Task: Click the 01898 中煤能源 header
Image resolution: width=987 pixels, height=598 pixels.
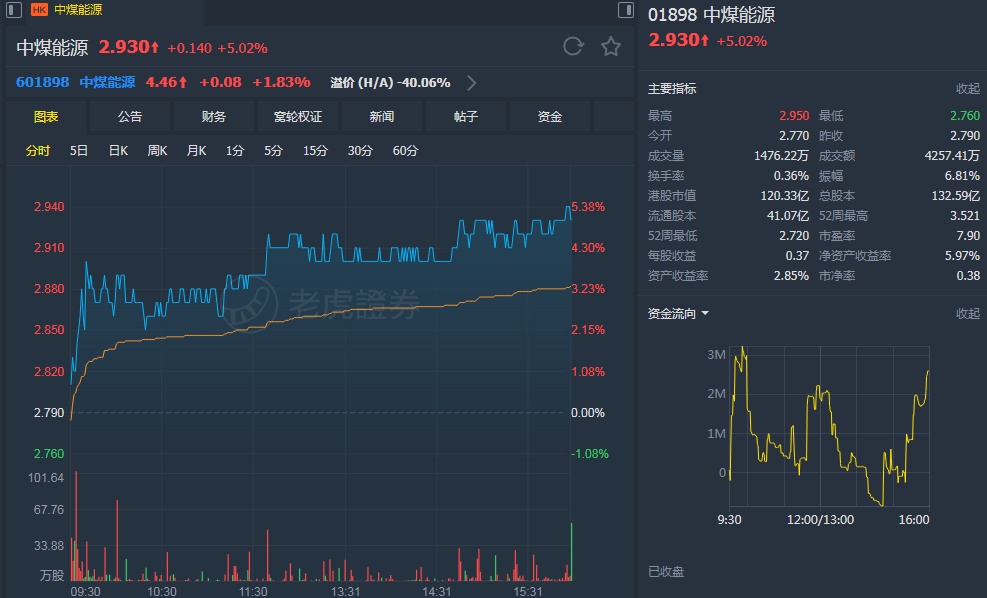Action: [711, 14]
